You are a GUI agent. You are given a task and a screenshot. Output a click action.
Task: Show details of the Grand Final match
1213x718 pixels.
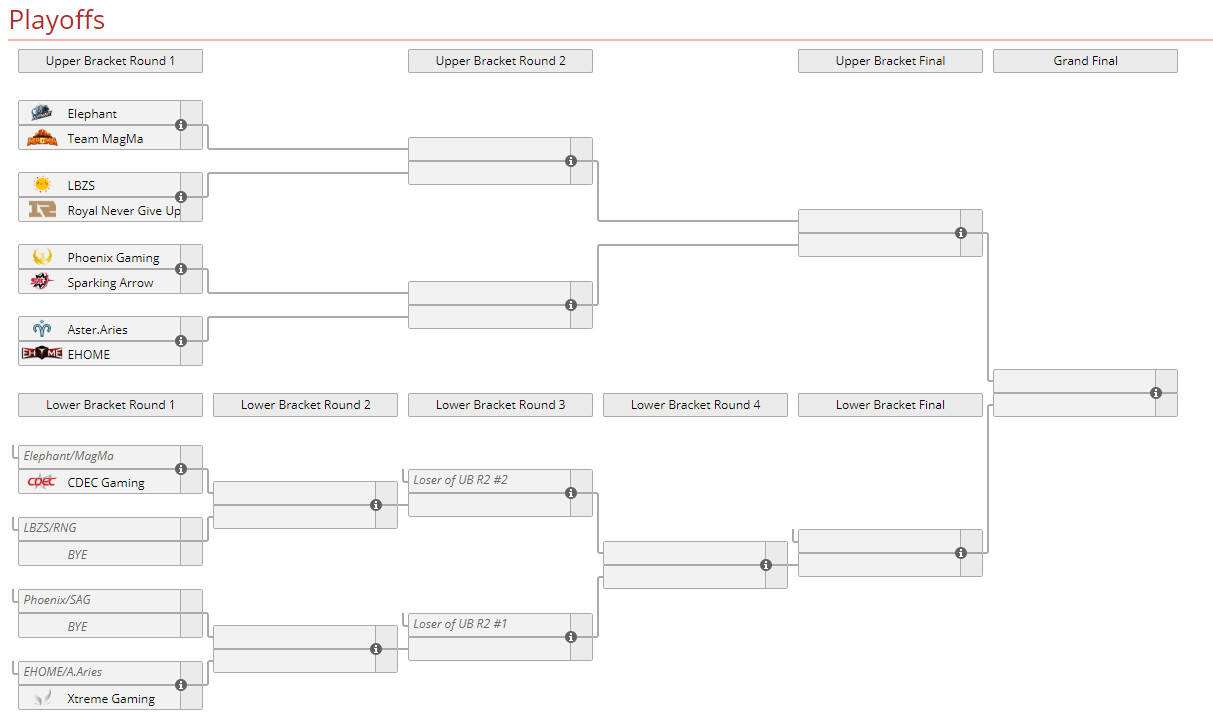(x=1156, y=393)
